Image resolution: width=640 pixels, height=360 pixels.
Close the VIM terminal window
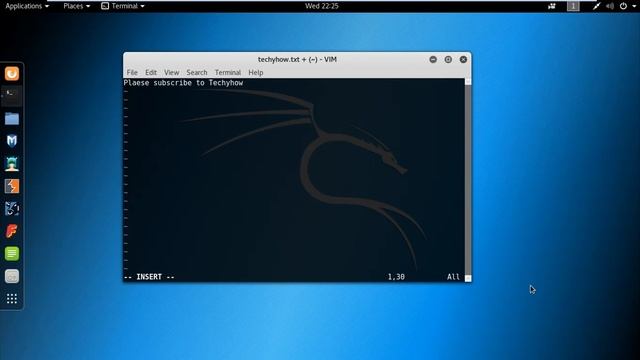(x=463, y=60)
